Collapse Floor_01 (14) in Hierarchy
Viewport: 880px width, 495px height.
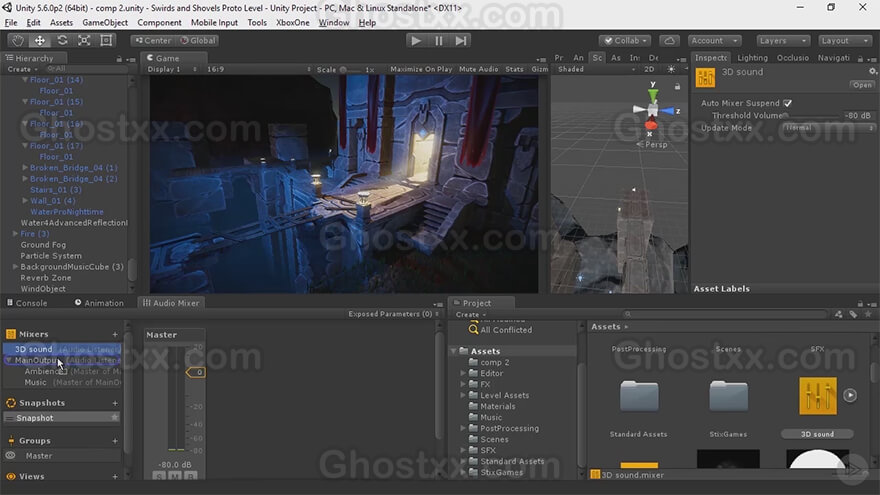(25, 80)
